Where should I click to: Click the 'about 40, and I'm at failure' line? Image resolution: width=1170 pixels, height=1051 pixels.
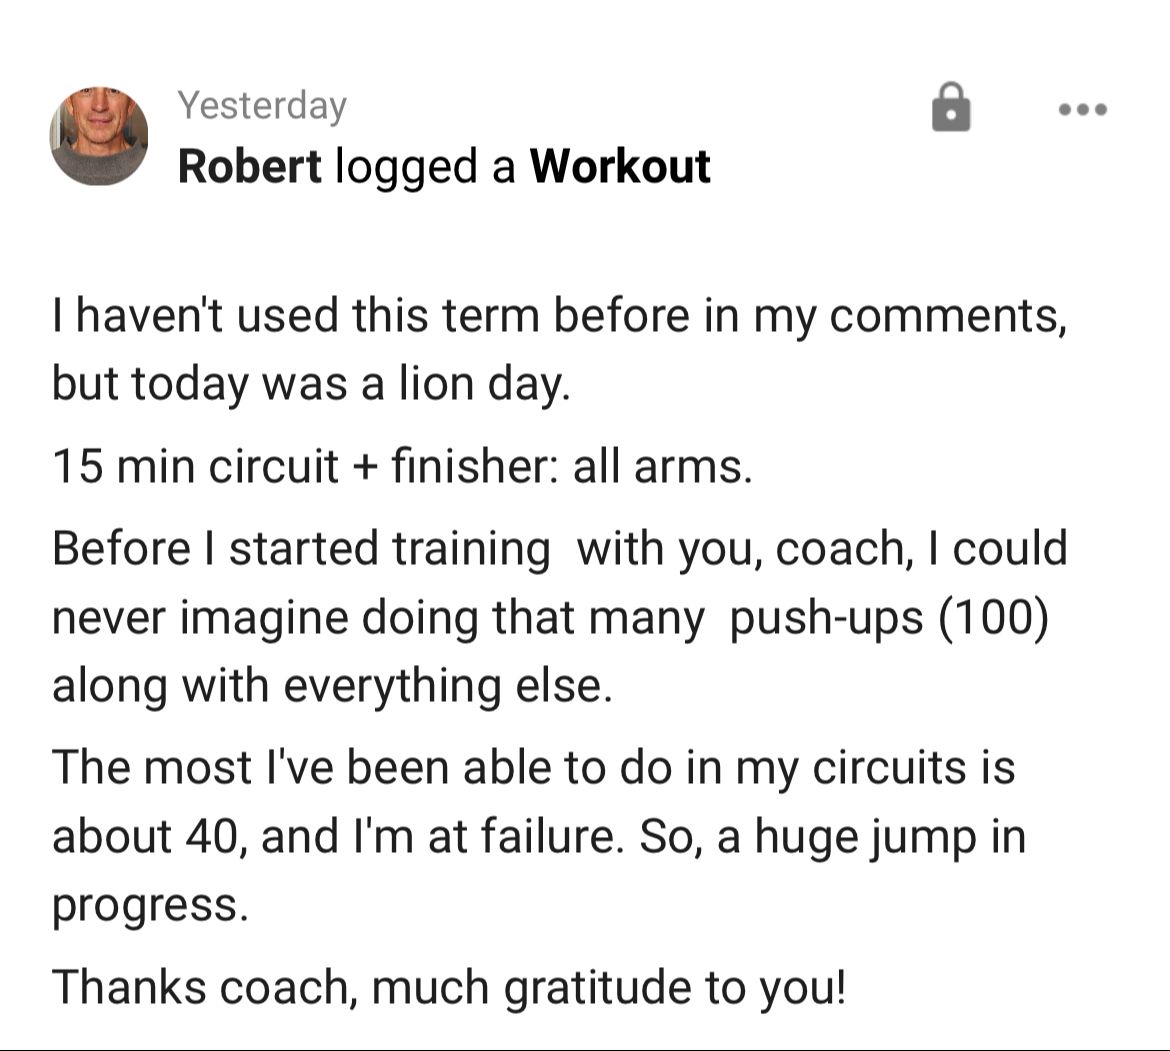pos(539,836)
